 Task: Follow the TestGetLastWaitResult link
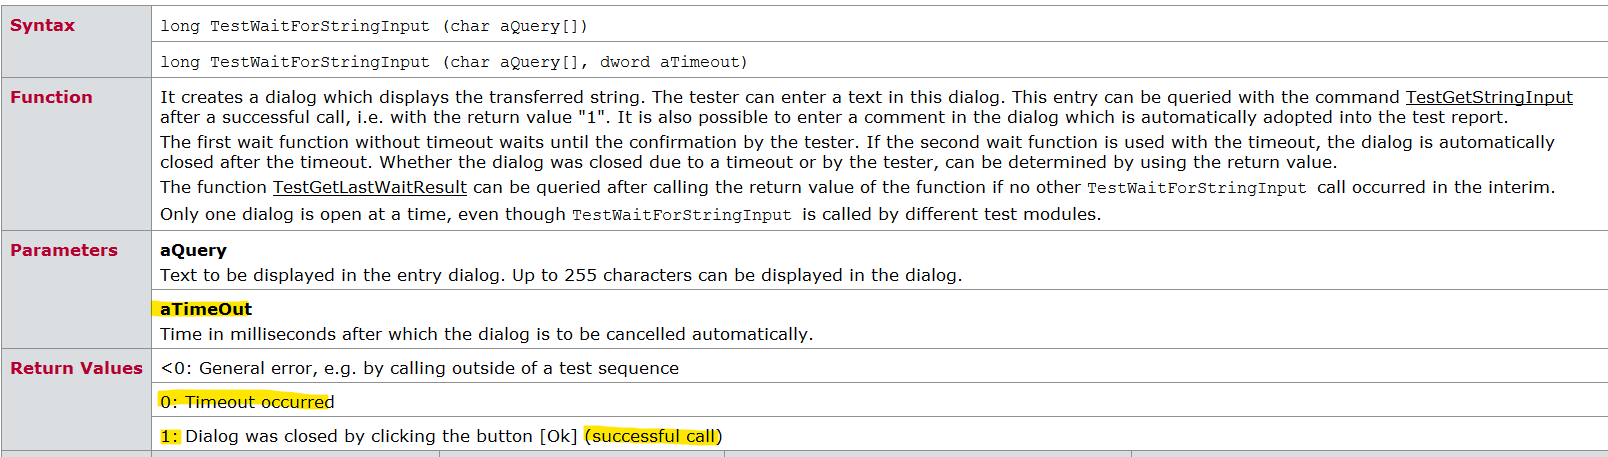click(x=369, y=187)
